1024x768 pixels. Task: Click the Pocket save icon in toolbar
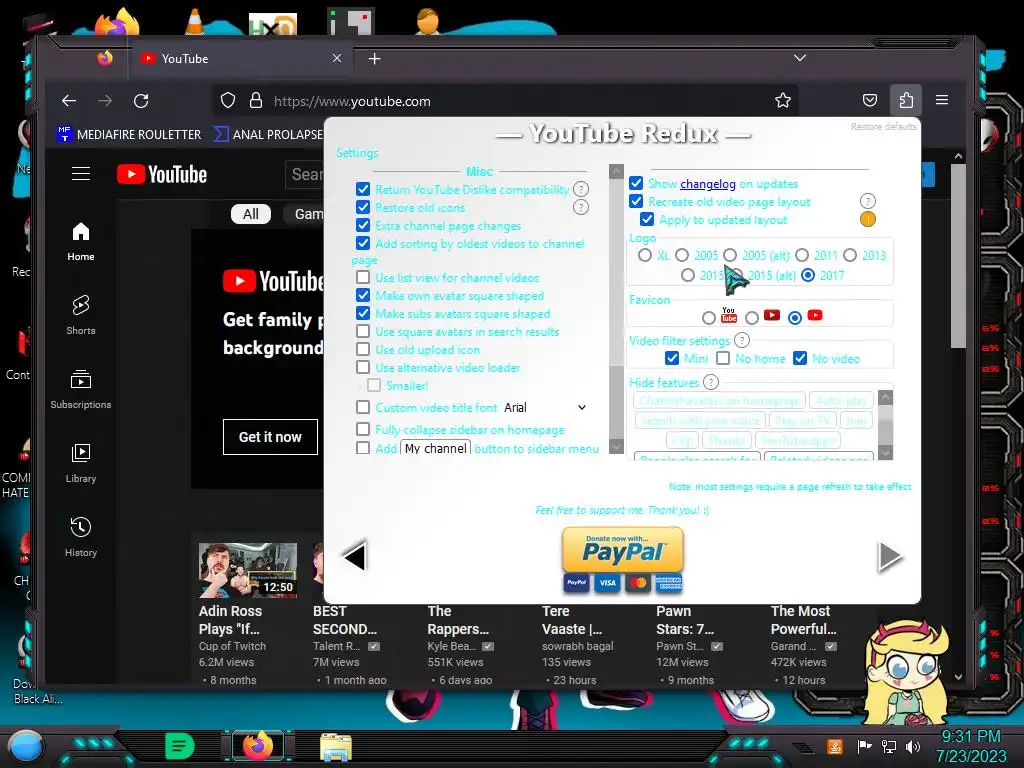pyautogui.click(x=870, y=101)
